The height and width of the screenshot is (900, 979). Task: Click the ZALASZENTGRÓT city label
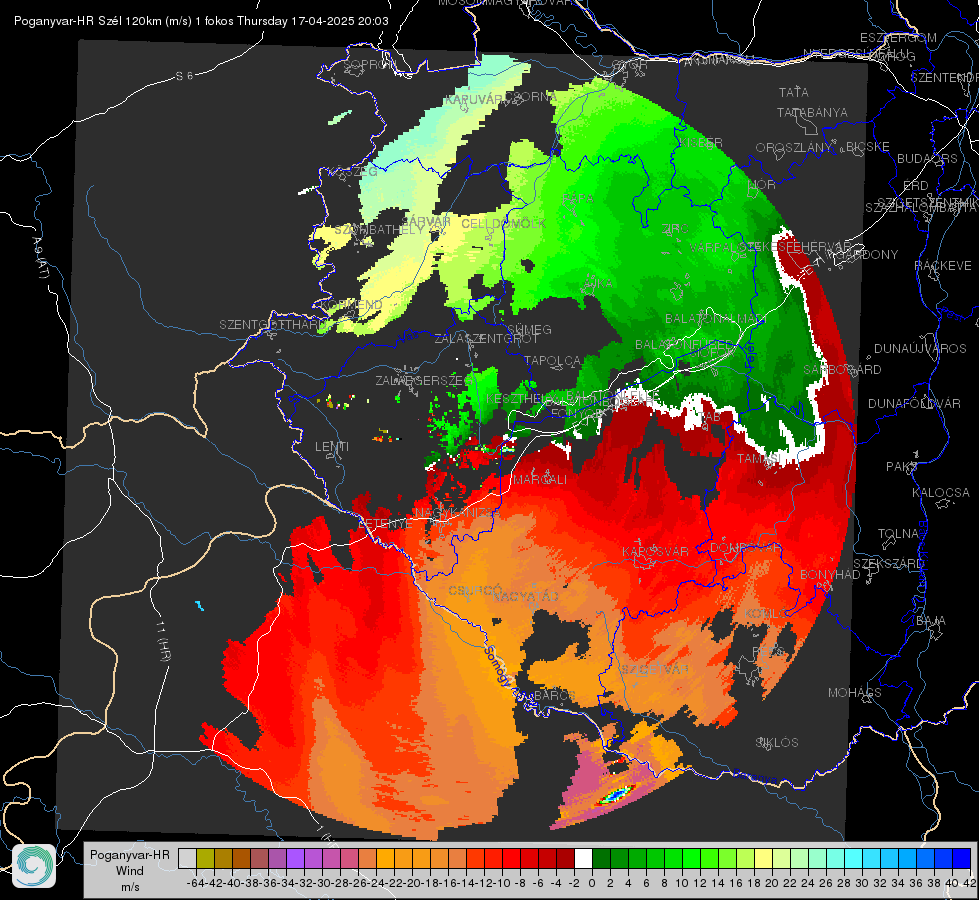click(486, 339)
